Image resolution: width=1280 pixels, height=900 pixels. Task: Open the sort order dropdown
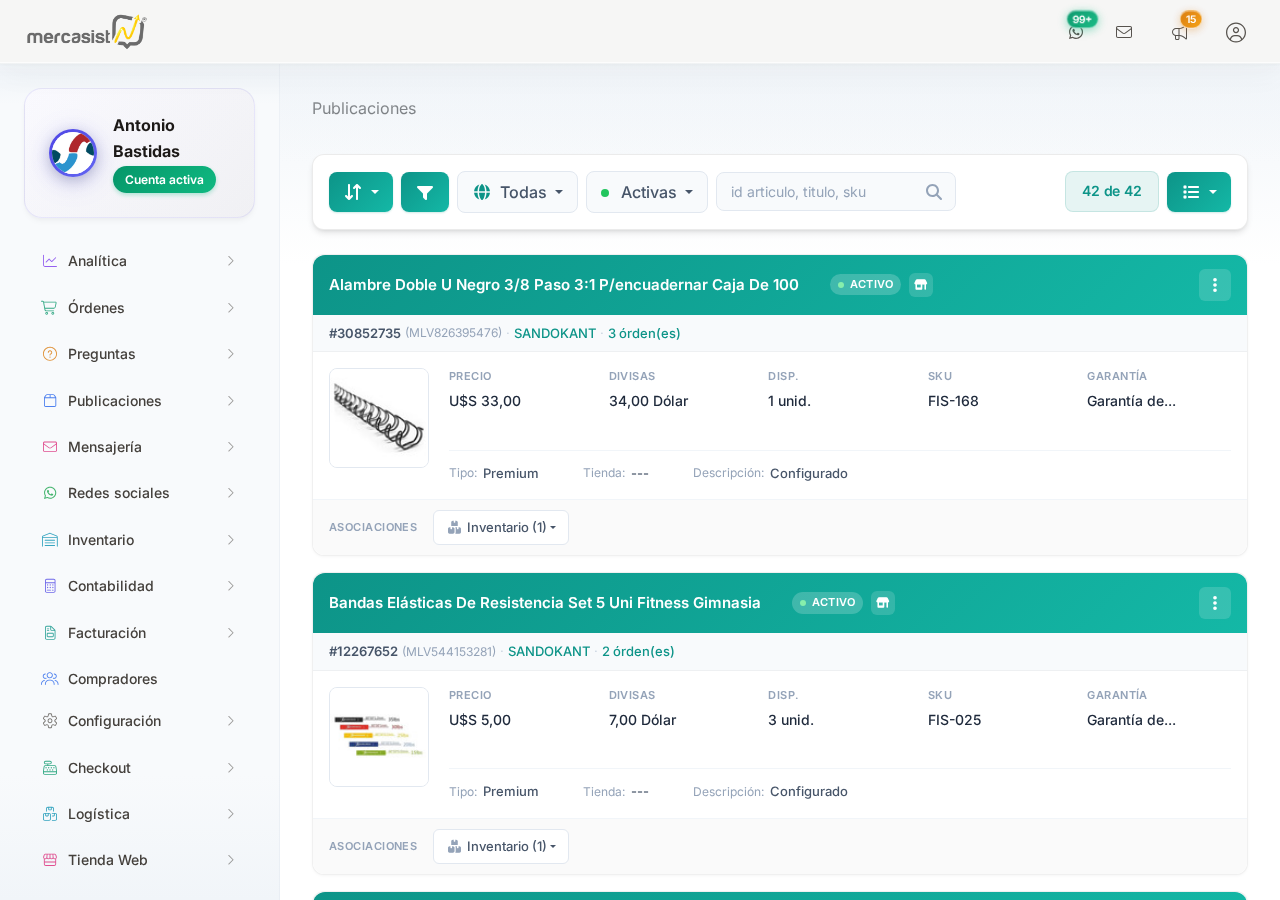pyautogui.click(x=361, y=192)
